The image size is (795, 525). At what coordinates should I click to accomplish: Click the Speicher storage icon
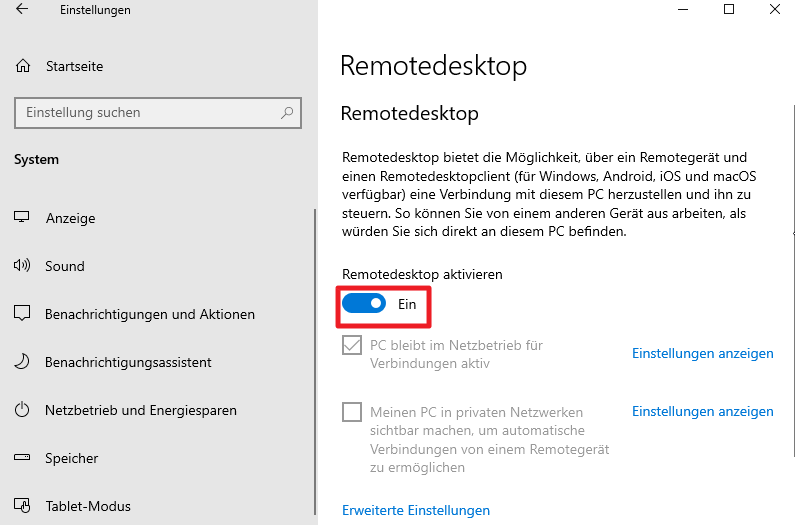(22, 458)
